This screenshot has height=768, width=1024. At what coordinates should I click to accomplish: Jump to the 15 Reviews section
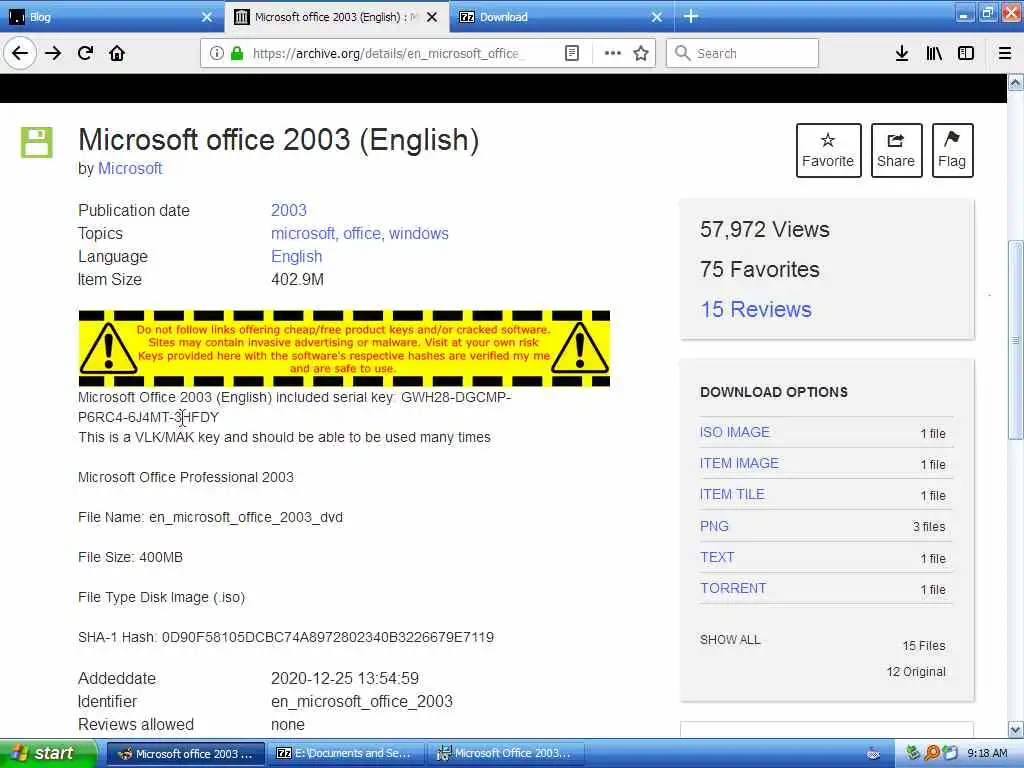coord(756,309)
